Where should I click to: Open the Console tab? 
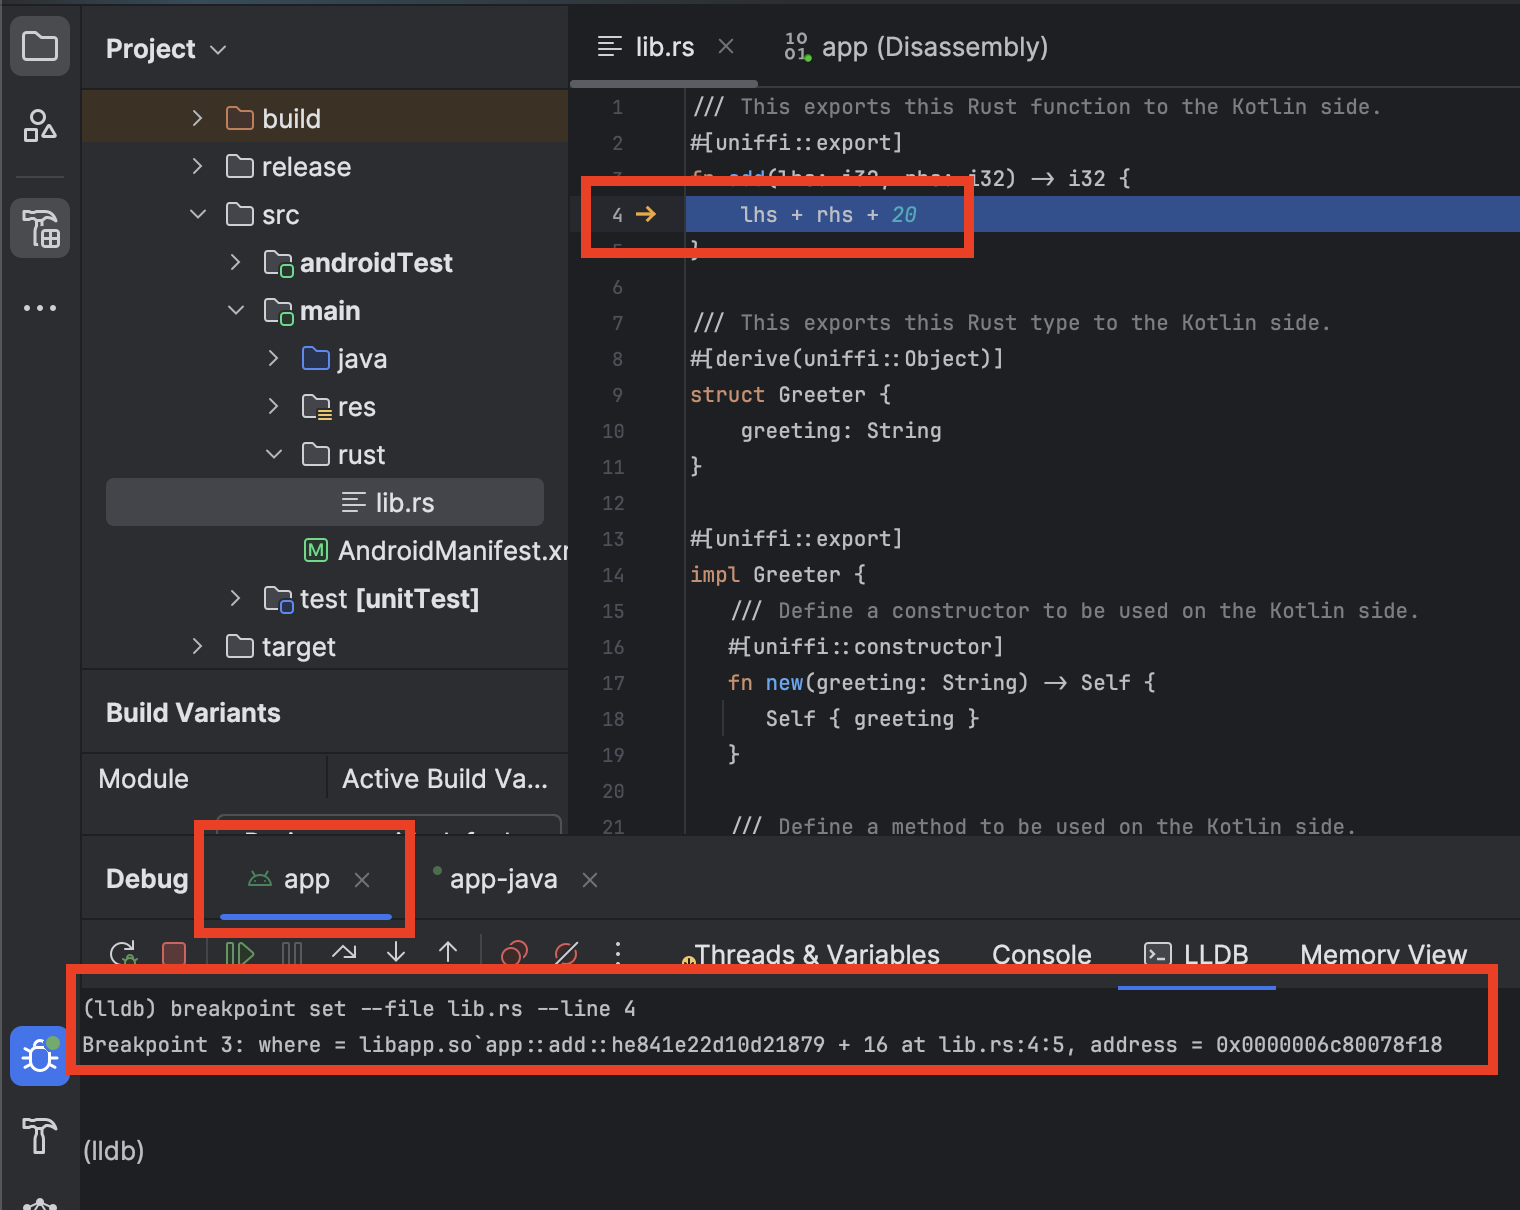(1041, 955)
